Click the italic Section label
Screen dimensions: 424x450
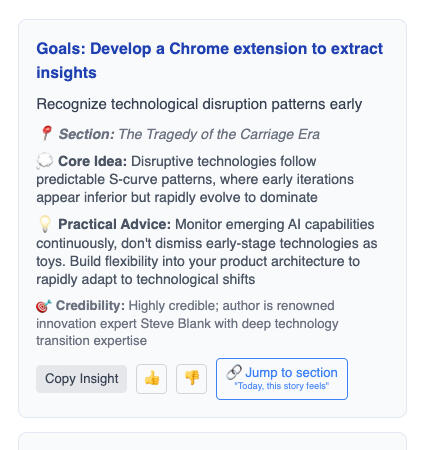point(87,134)
